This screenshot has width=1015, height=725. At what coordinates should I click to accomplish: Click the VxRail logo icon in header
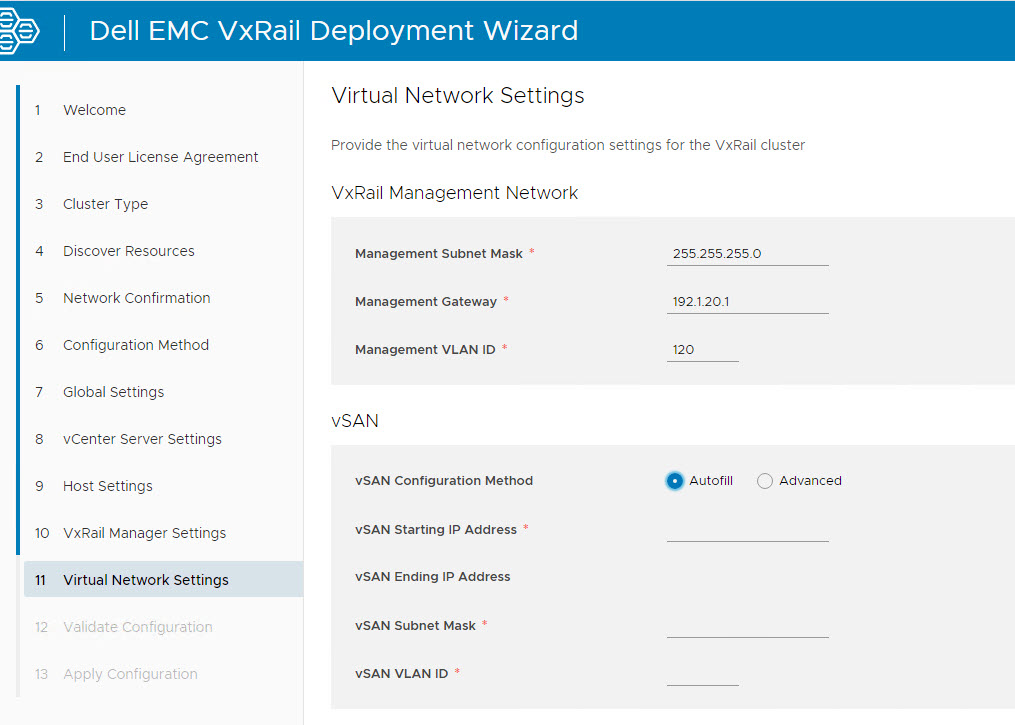coord(18,30)
